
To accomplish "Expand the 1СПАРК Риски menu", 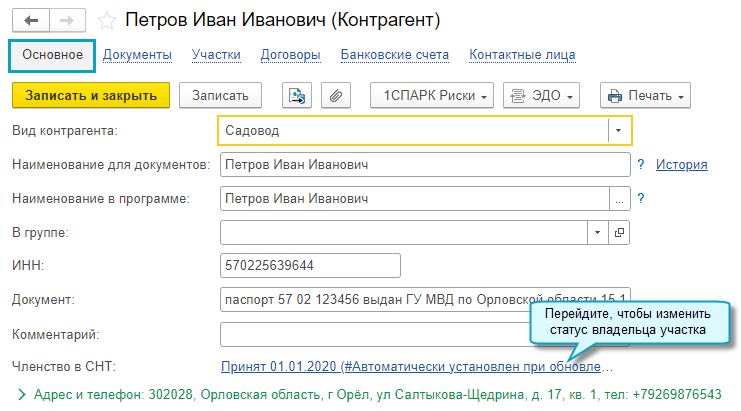I will point(431,95).
